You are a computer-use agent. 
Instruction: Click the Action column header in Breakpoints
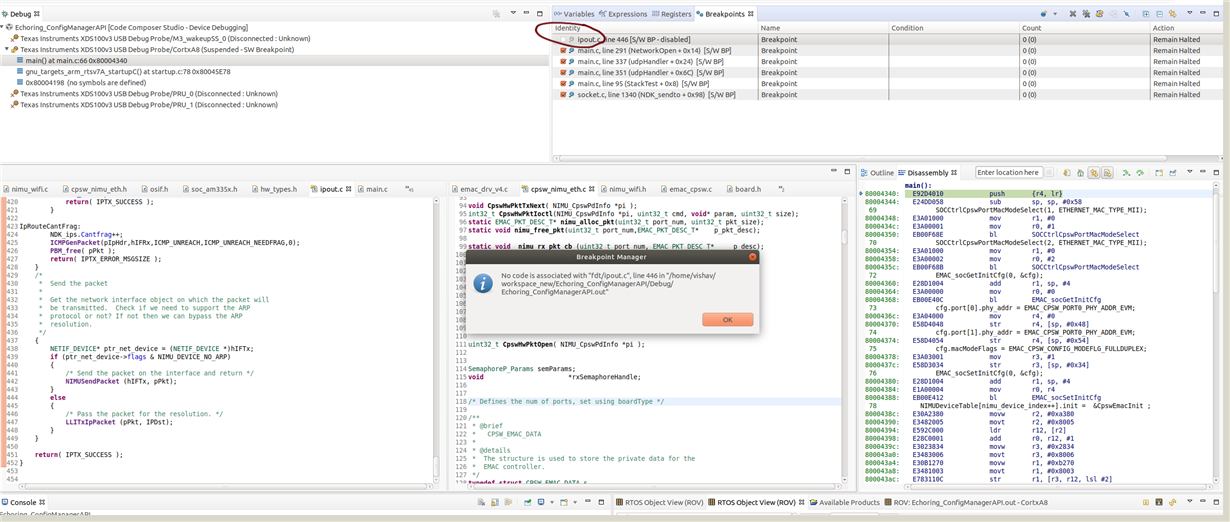(x=1187, y=28)
